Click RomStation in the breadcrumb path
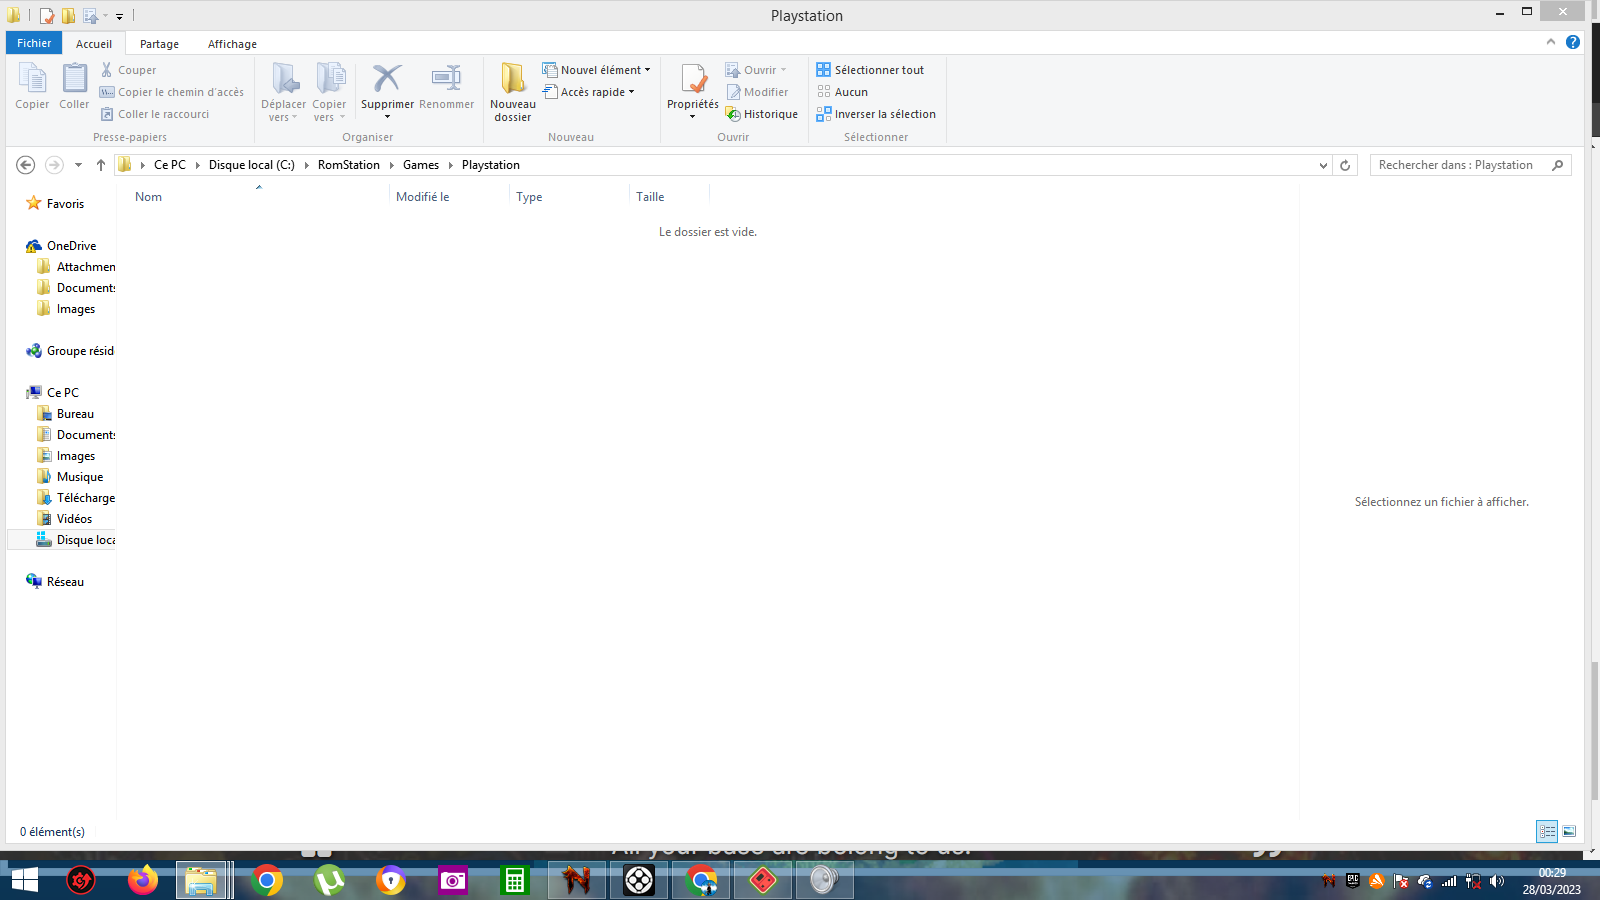 [349, 165]
